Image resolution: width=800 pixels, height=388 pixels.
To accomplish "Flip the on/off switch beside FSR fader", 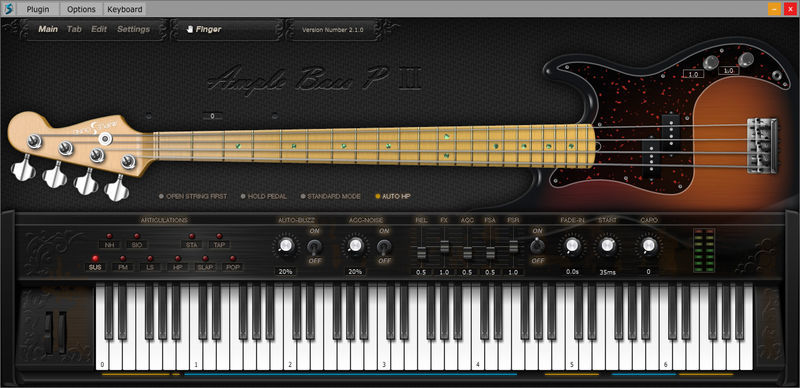I will point(537,246).
